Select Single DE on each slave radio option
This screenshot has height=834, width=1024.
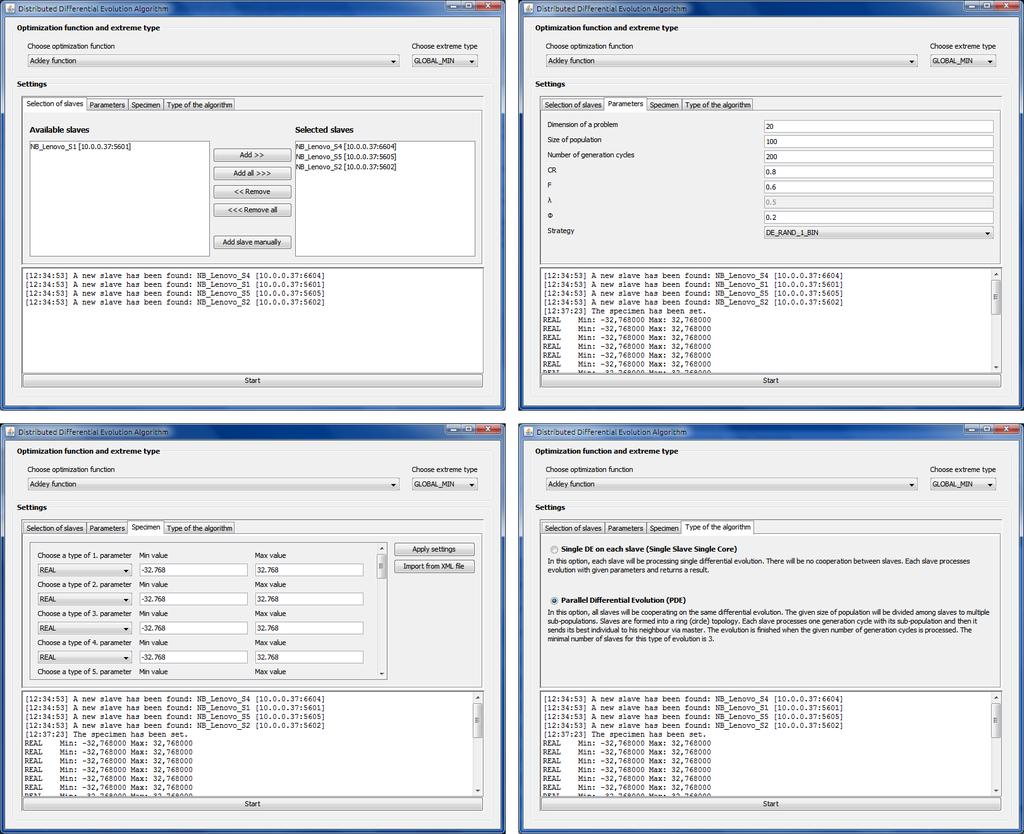coord(554,549)
